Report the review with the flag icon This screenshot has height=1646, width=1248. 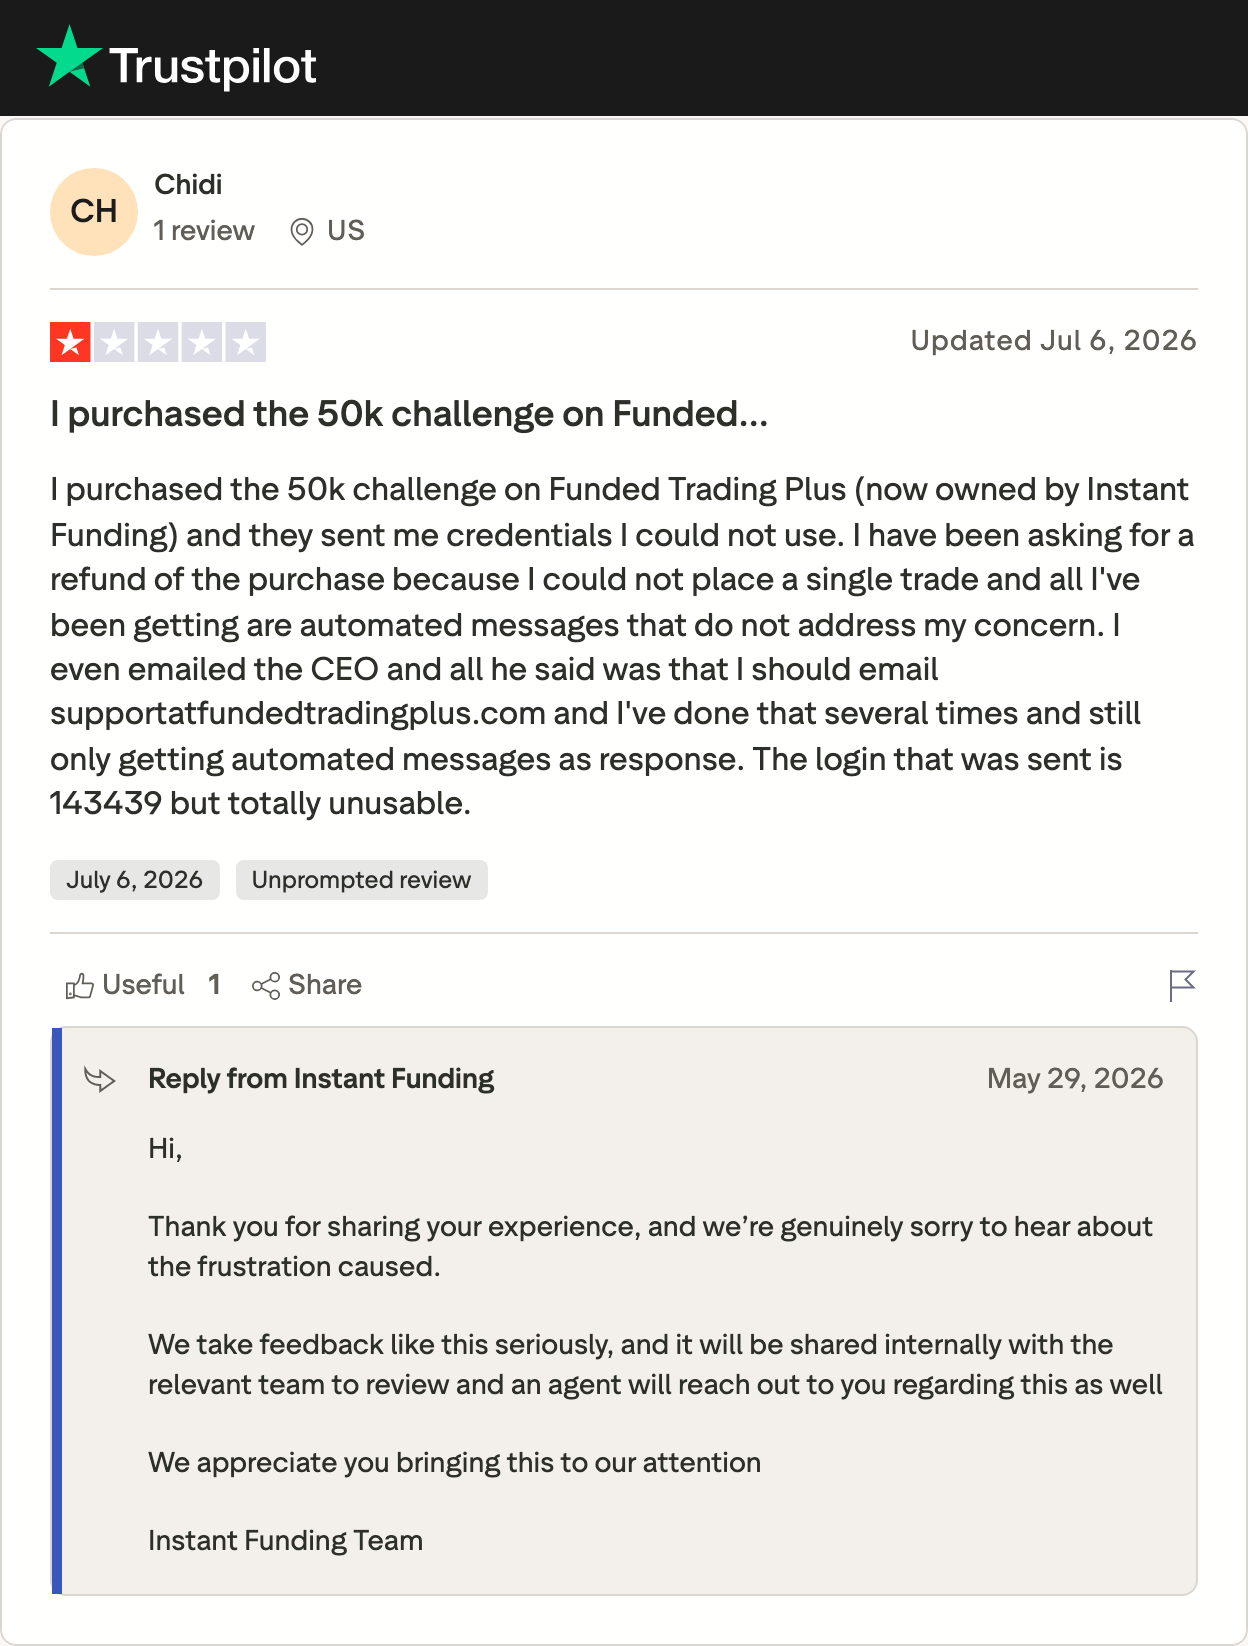click(x=1182, y=985)
